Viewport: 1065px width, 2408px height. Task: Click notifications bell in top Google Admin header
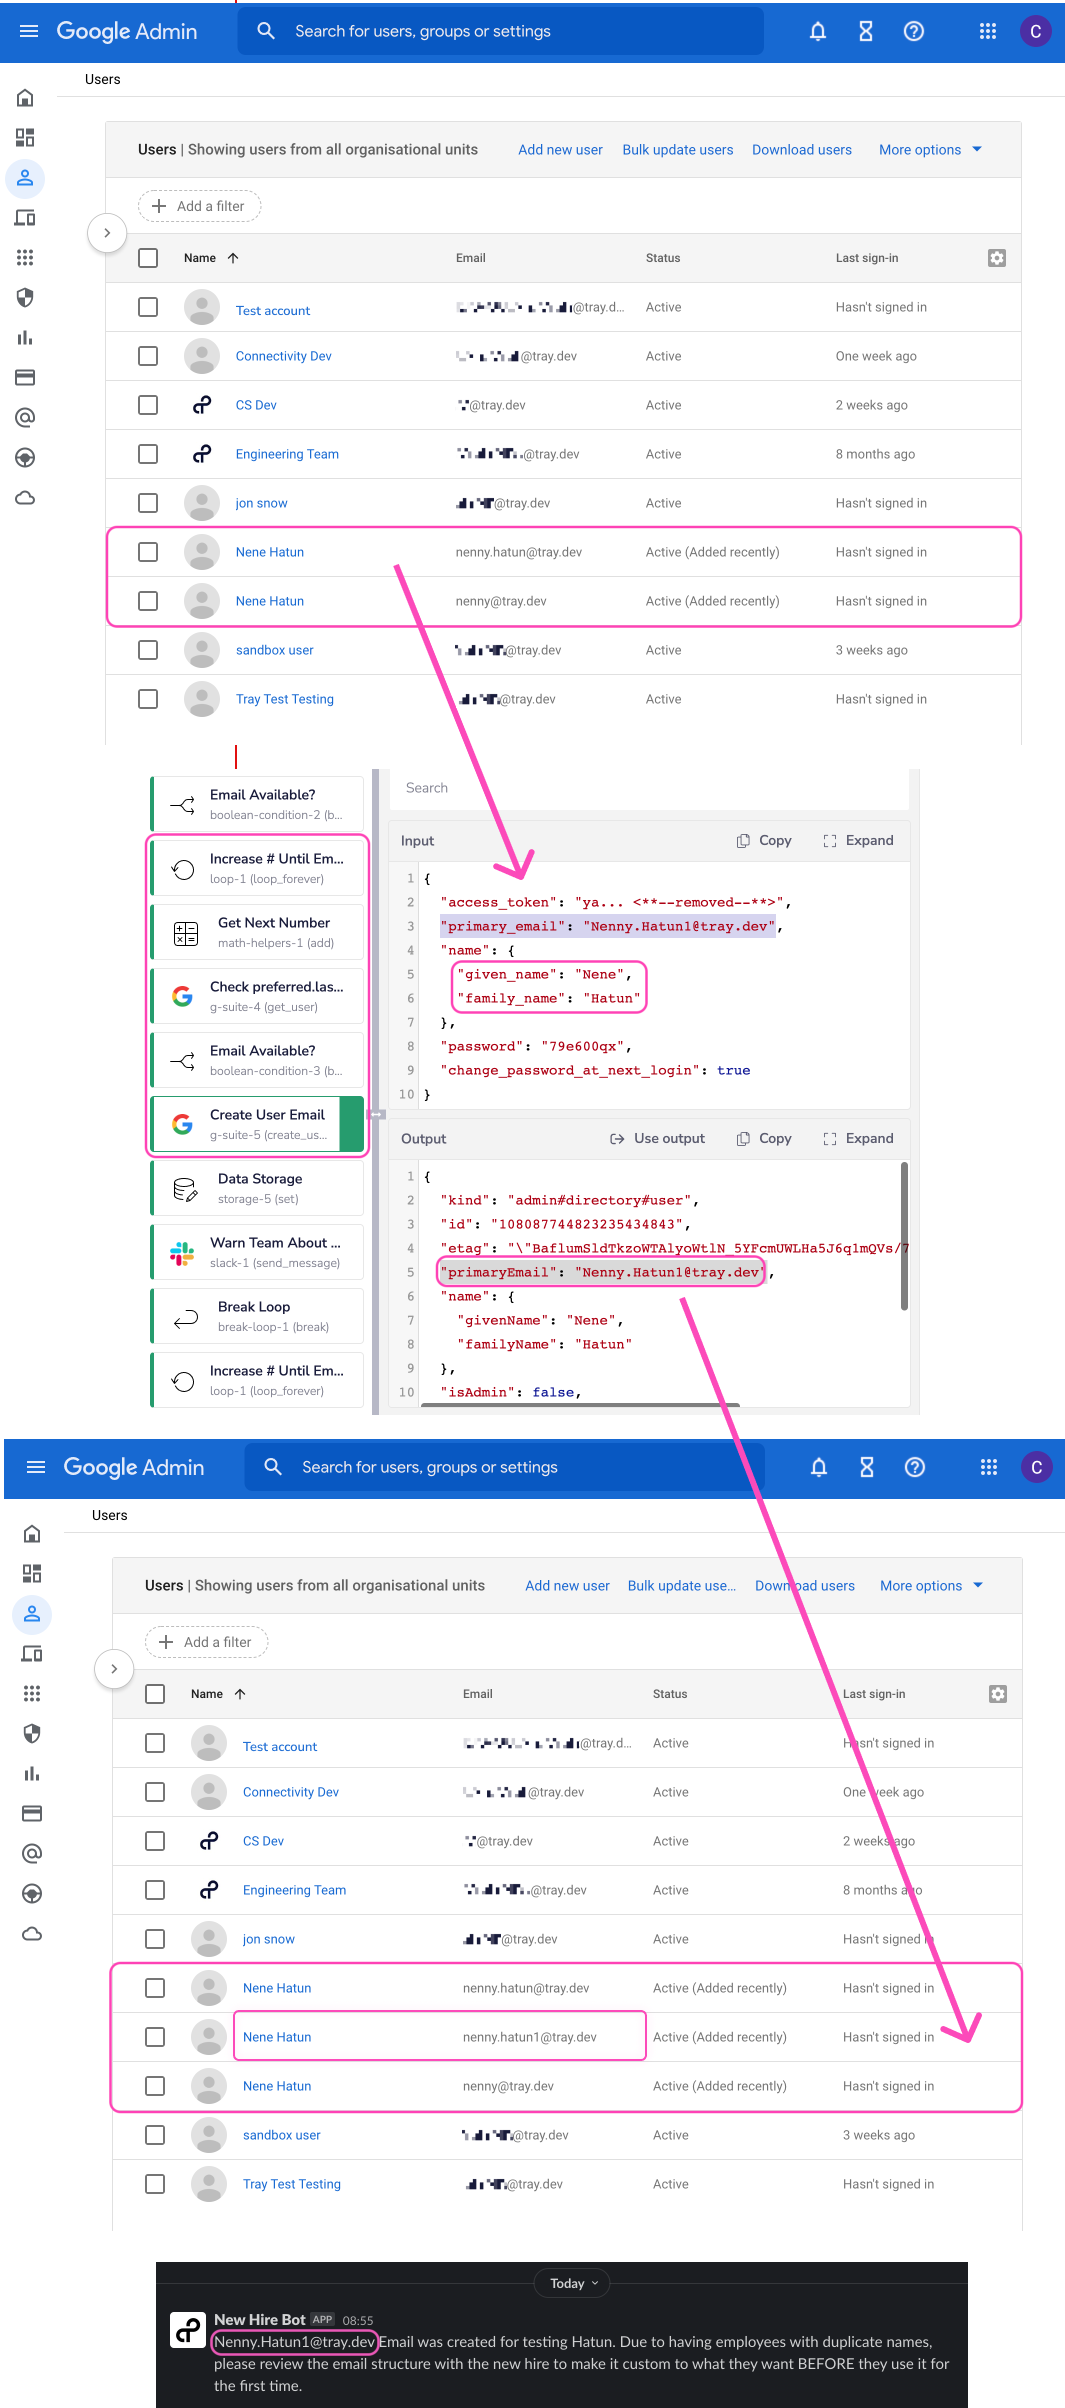click(x=818, y=31)
